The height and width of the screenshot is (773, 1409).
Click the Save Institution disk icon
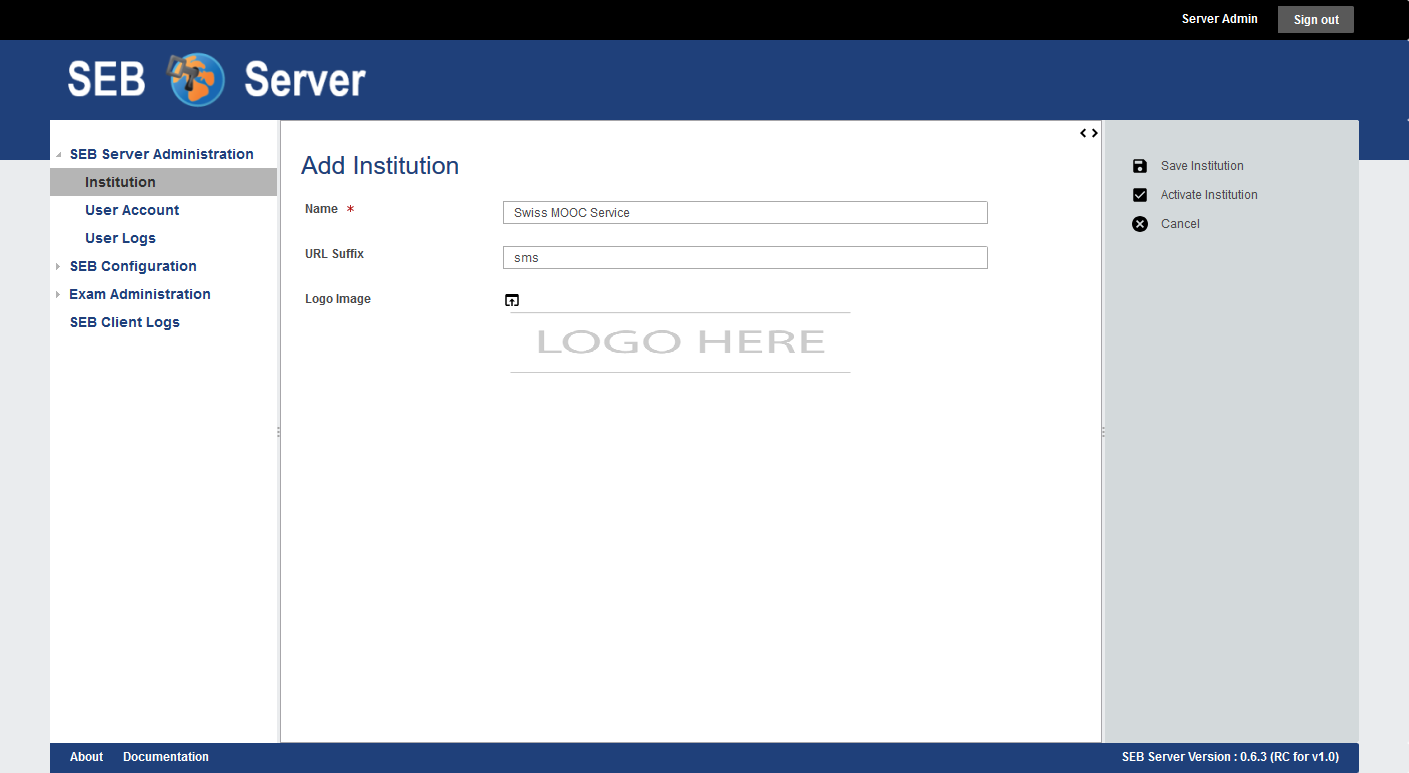pyautogui.click(x=1139, y=166)
